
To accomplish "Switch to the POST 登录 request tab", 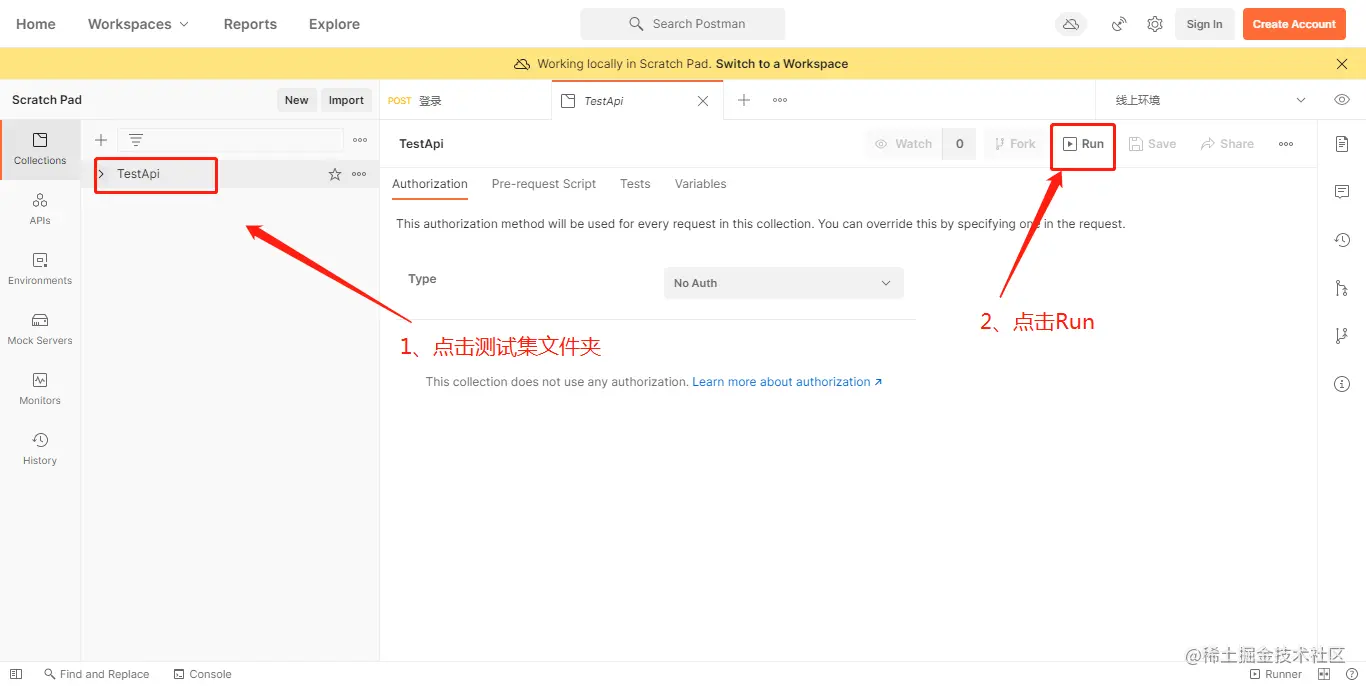I will pos(465,100).
